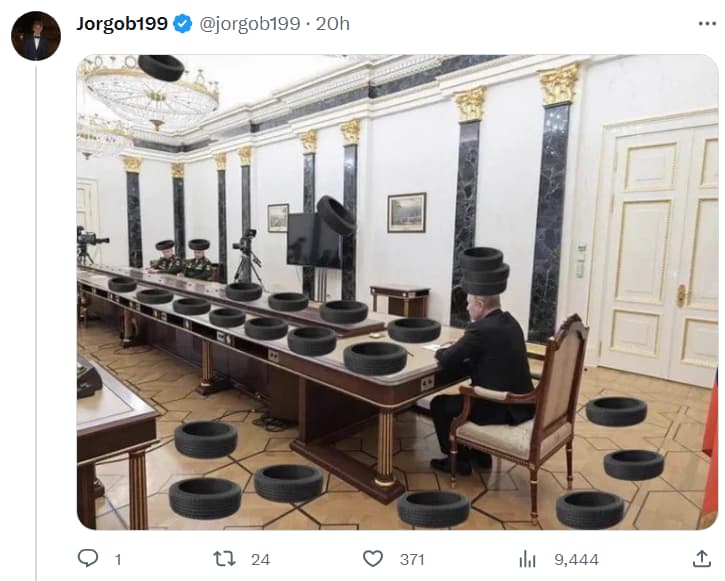
Task: Click the views bar chart icon
Action: [527, 559]
